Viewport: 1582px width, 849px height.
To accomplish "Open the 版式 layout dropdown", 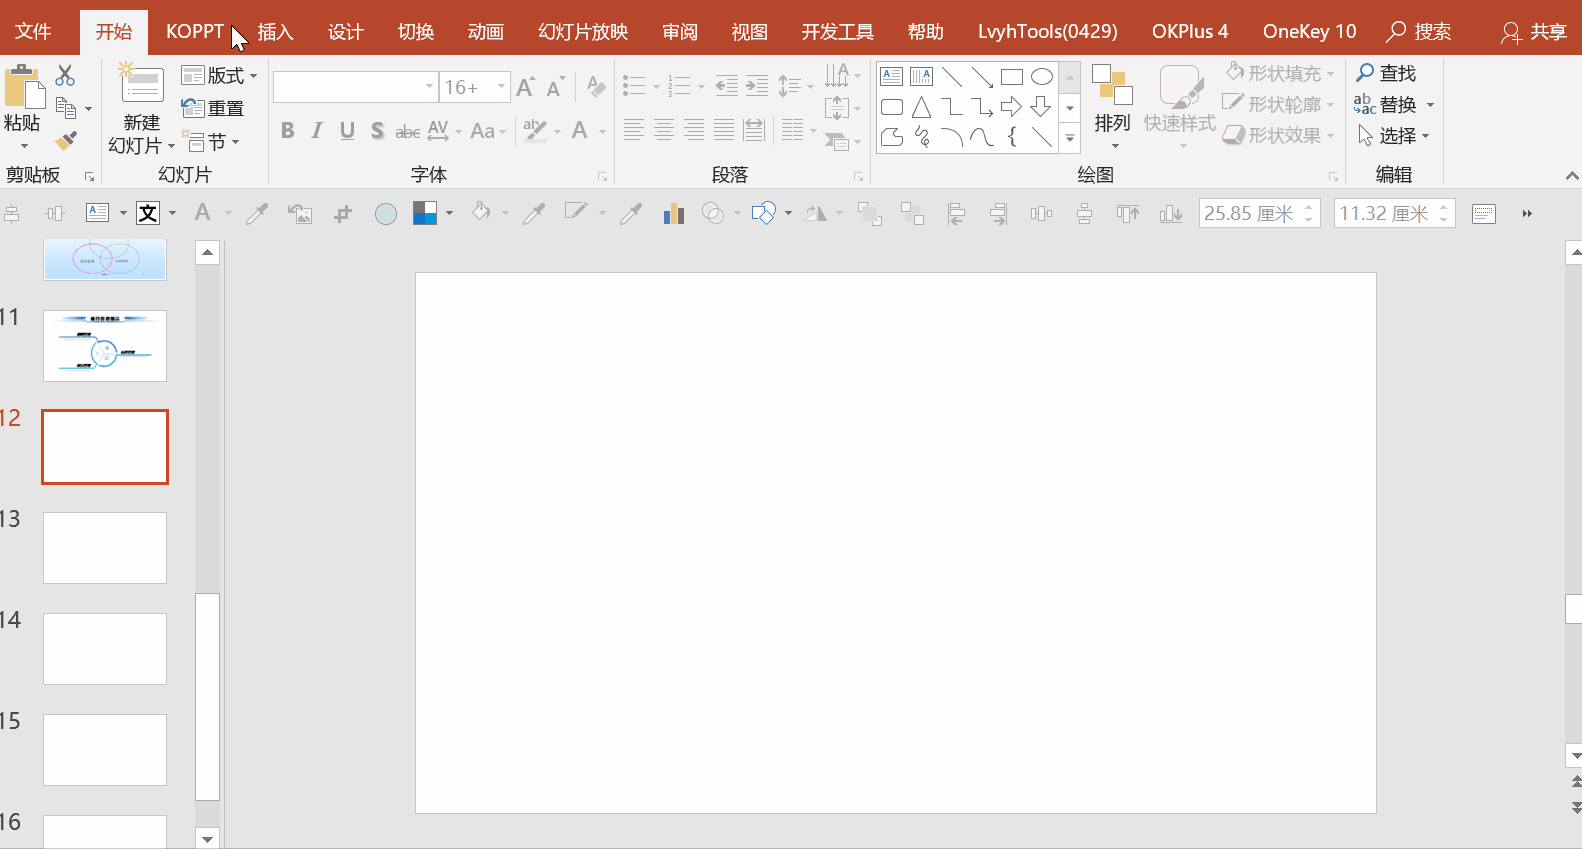I will coord(220,76).
